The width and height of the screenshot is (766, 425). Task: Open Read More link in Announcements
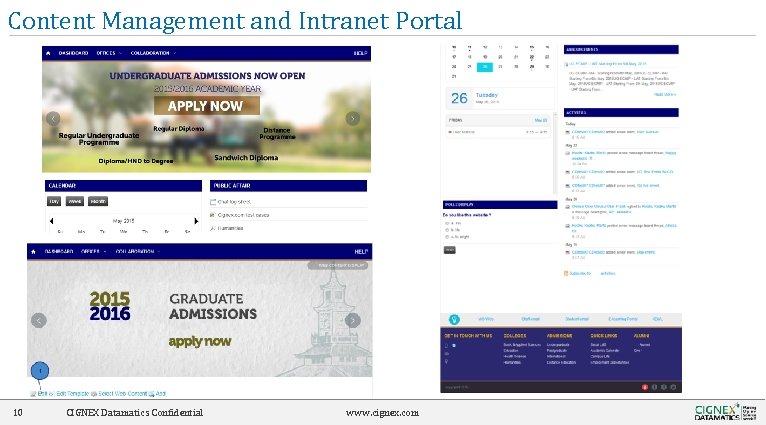pos(665,94)
